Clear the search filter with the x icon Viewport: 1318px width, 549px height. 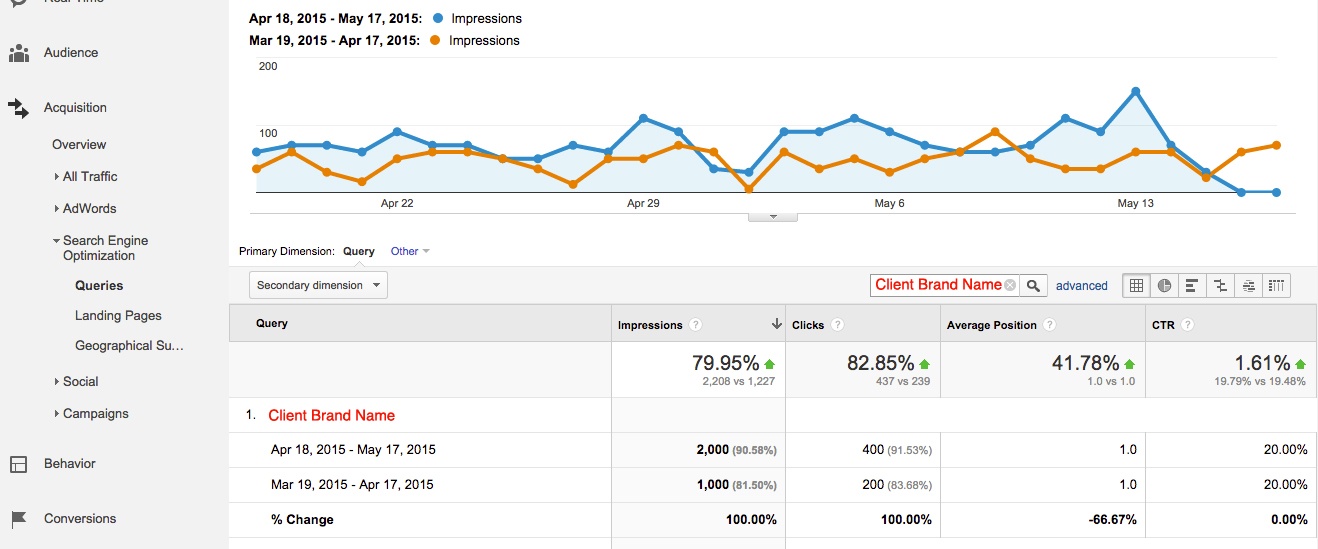1010,285
